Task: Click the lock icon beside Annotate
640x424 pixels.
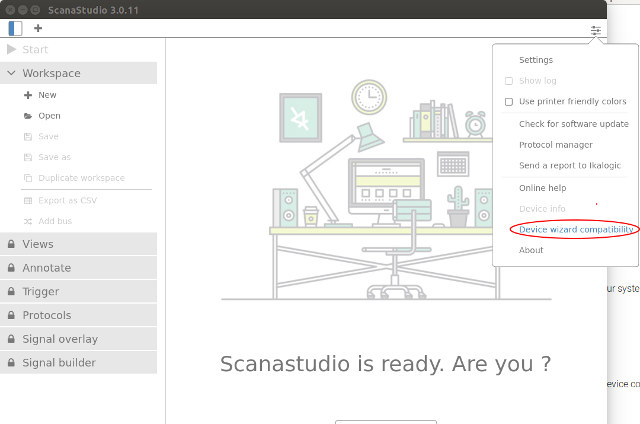Action: click(x=11, y=268)
